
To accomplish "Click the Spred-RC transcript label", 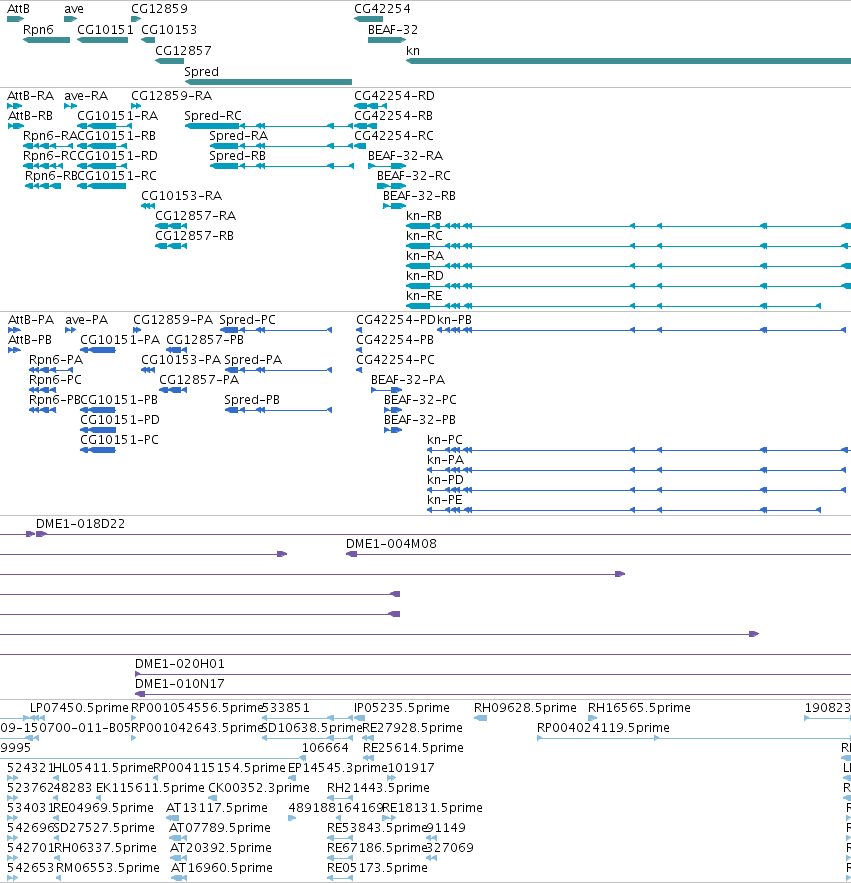I will pyautogui.click(x=212, y=116).
